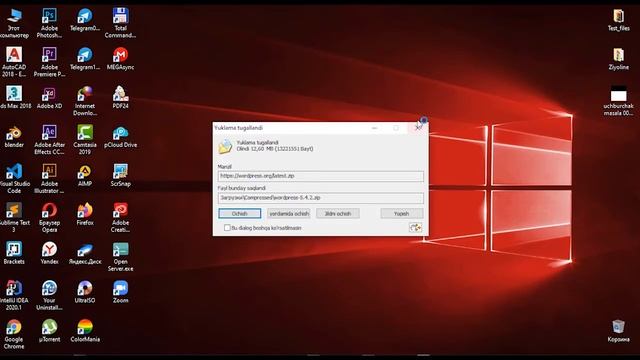Click the Adobe Illustrator desktop shortcut
640x360 pixels.
(x=49, y=179)
